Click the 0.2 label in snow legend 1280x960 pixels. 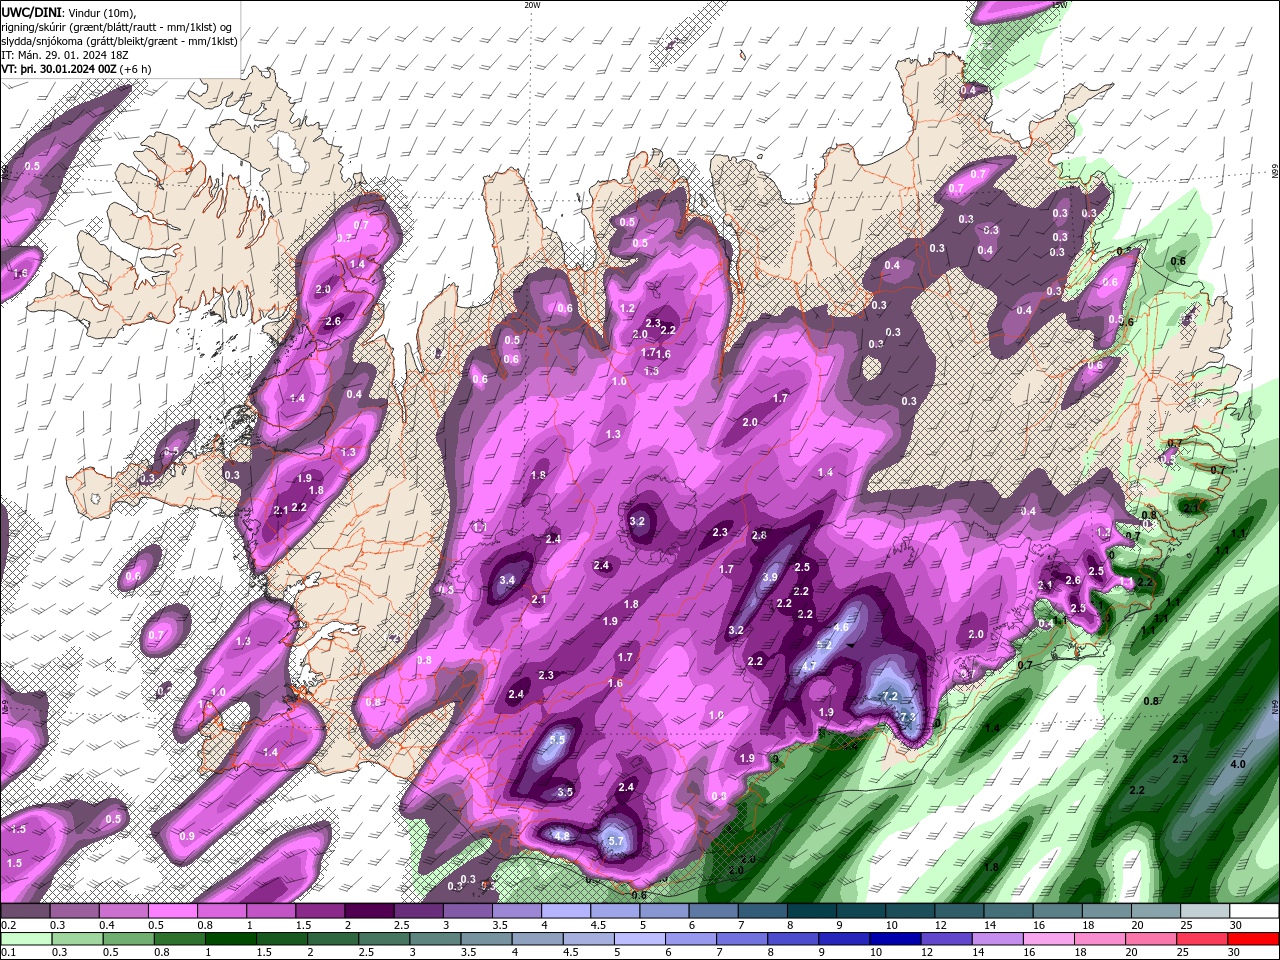click(x=8, y=925)
